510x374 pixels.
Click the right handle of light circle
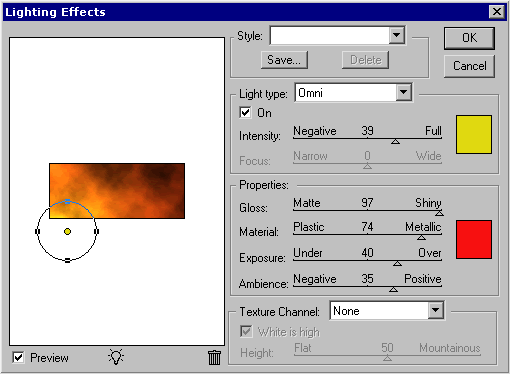97,231
